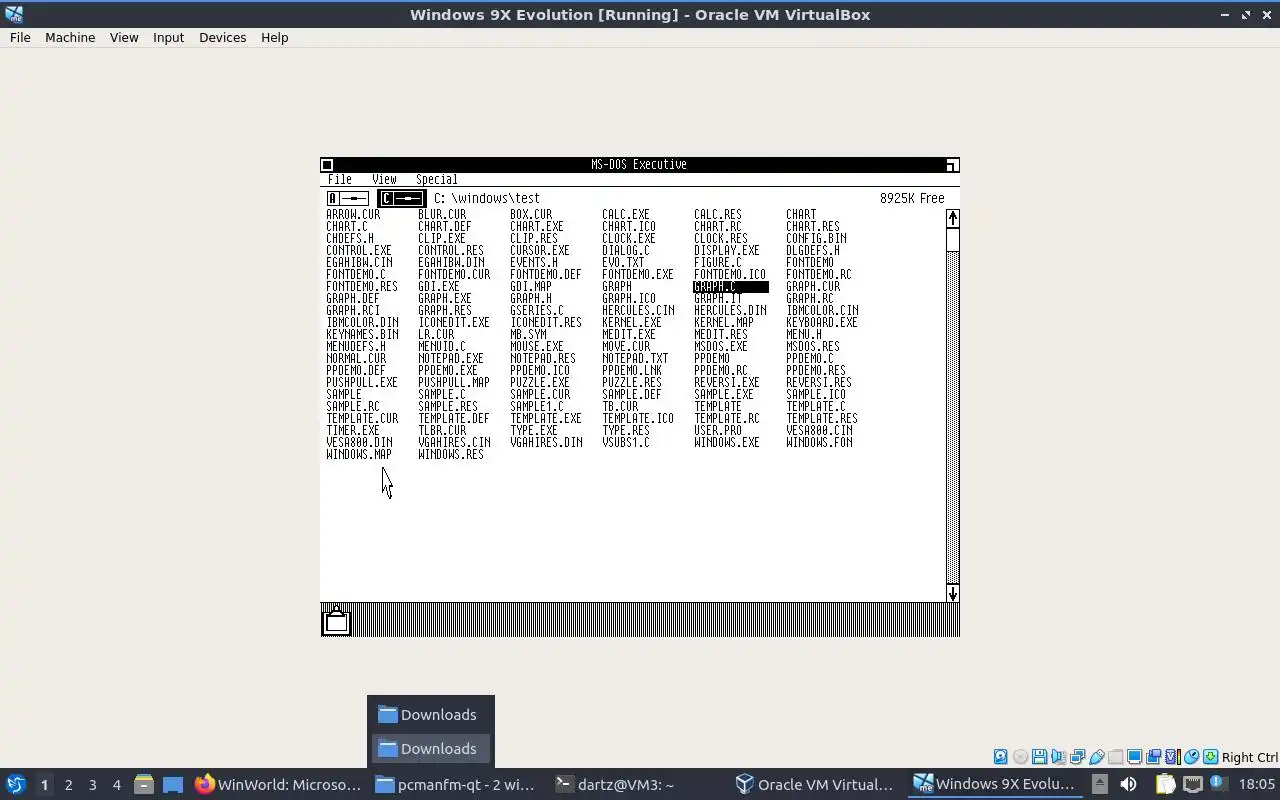This screenshot has width=1280, height=800.
Task: Open VirtualBox File menu
Action: click(x=20, y=37)
